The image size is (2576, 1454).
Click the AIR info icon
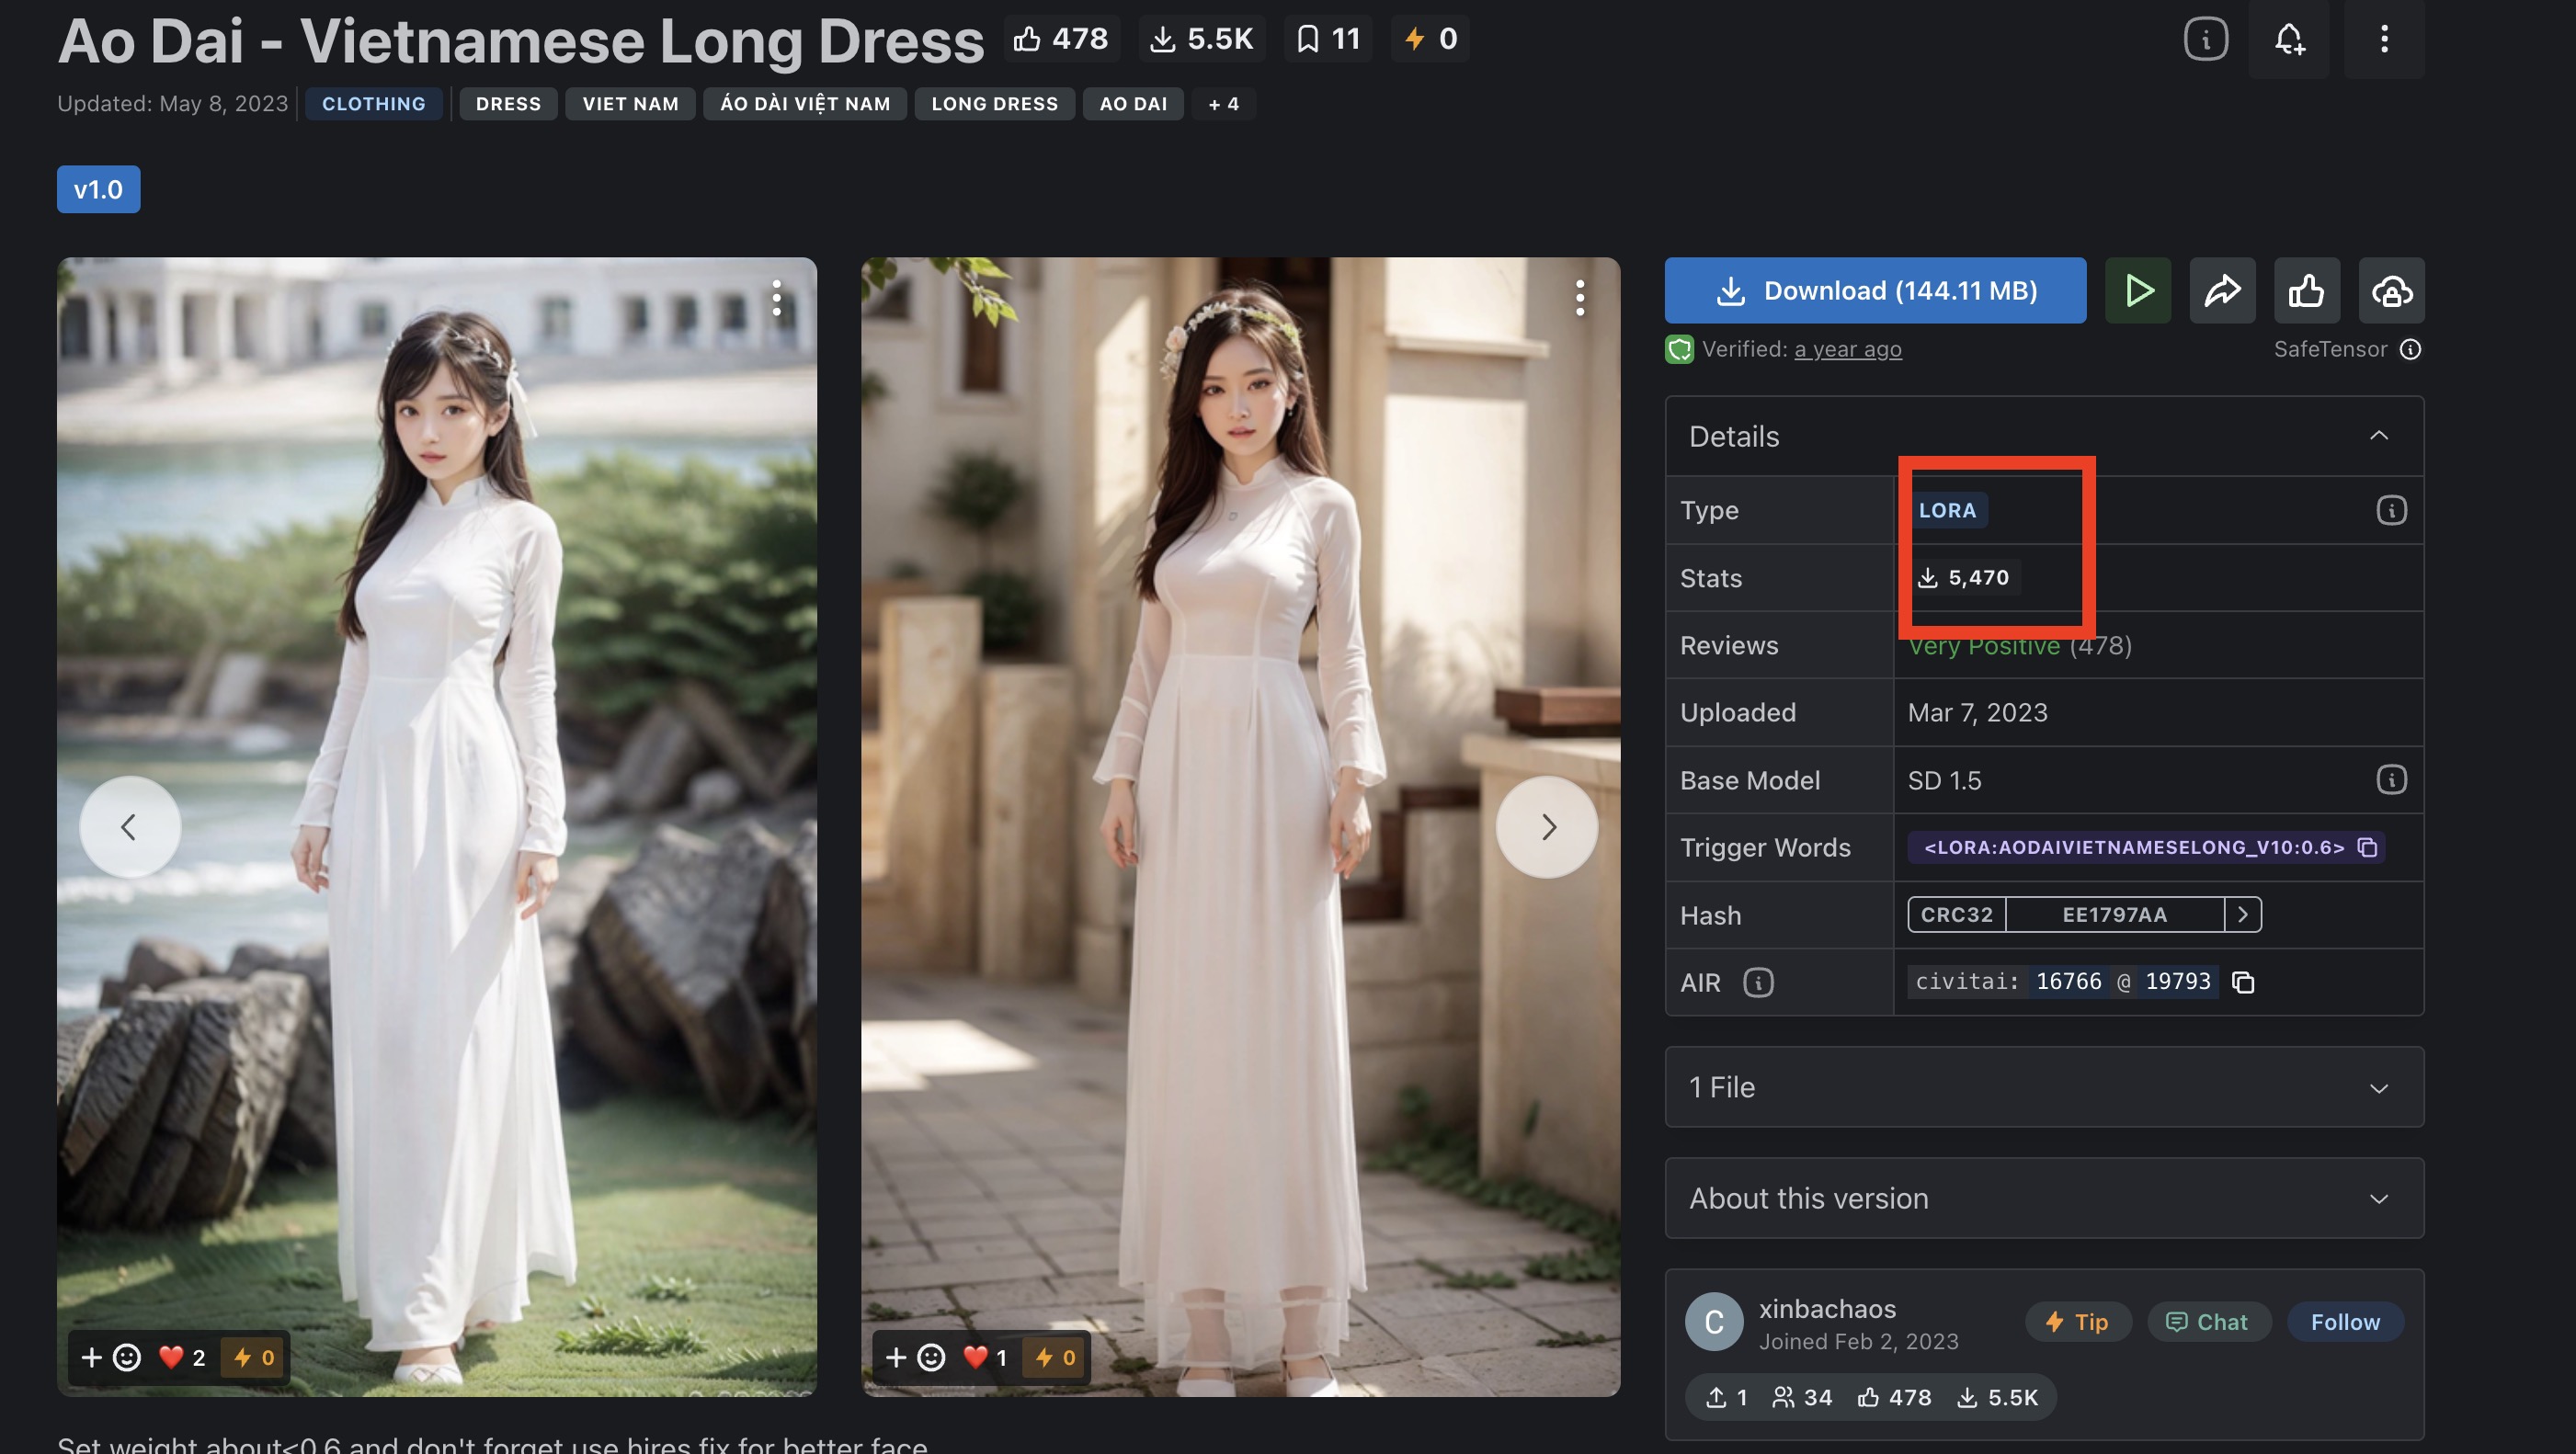(1758, 983)
